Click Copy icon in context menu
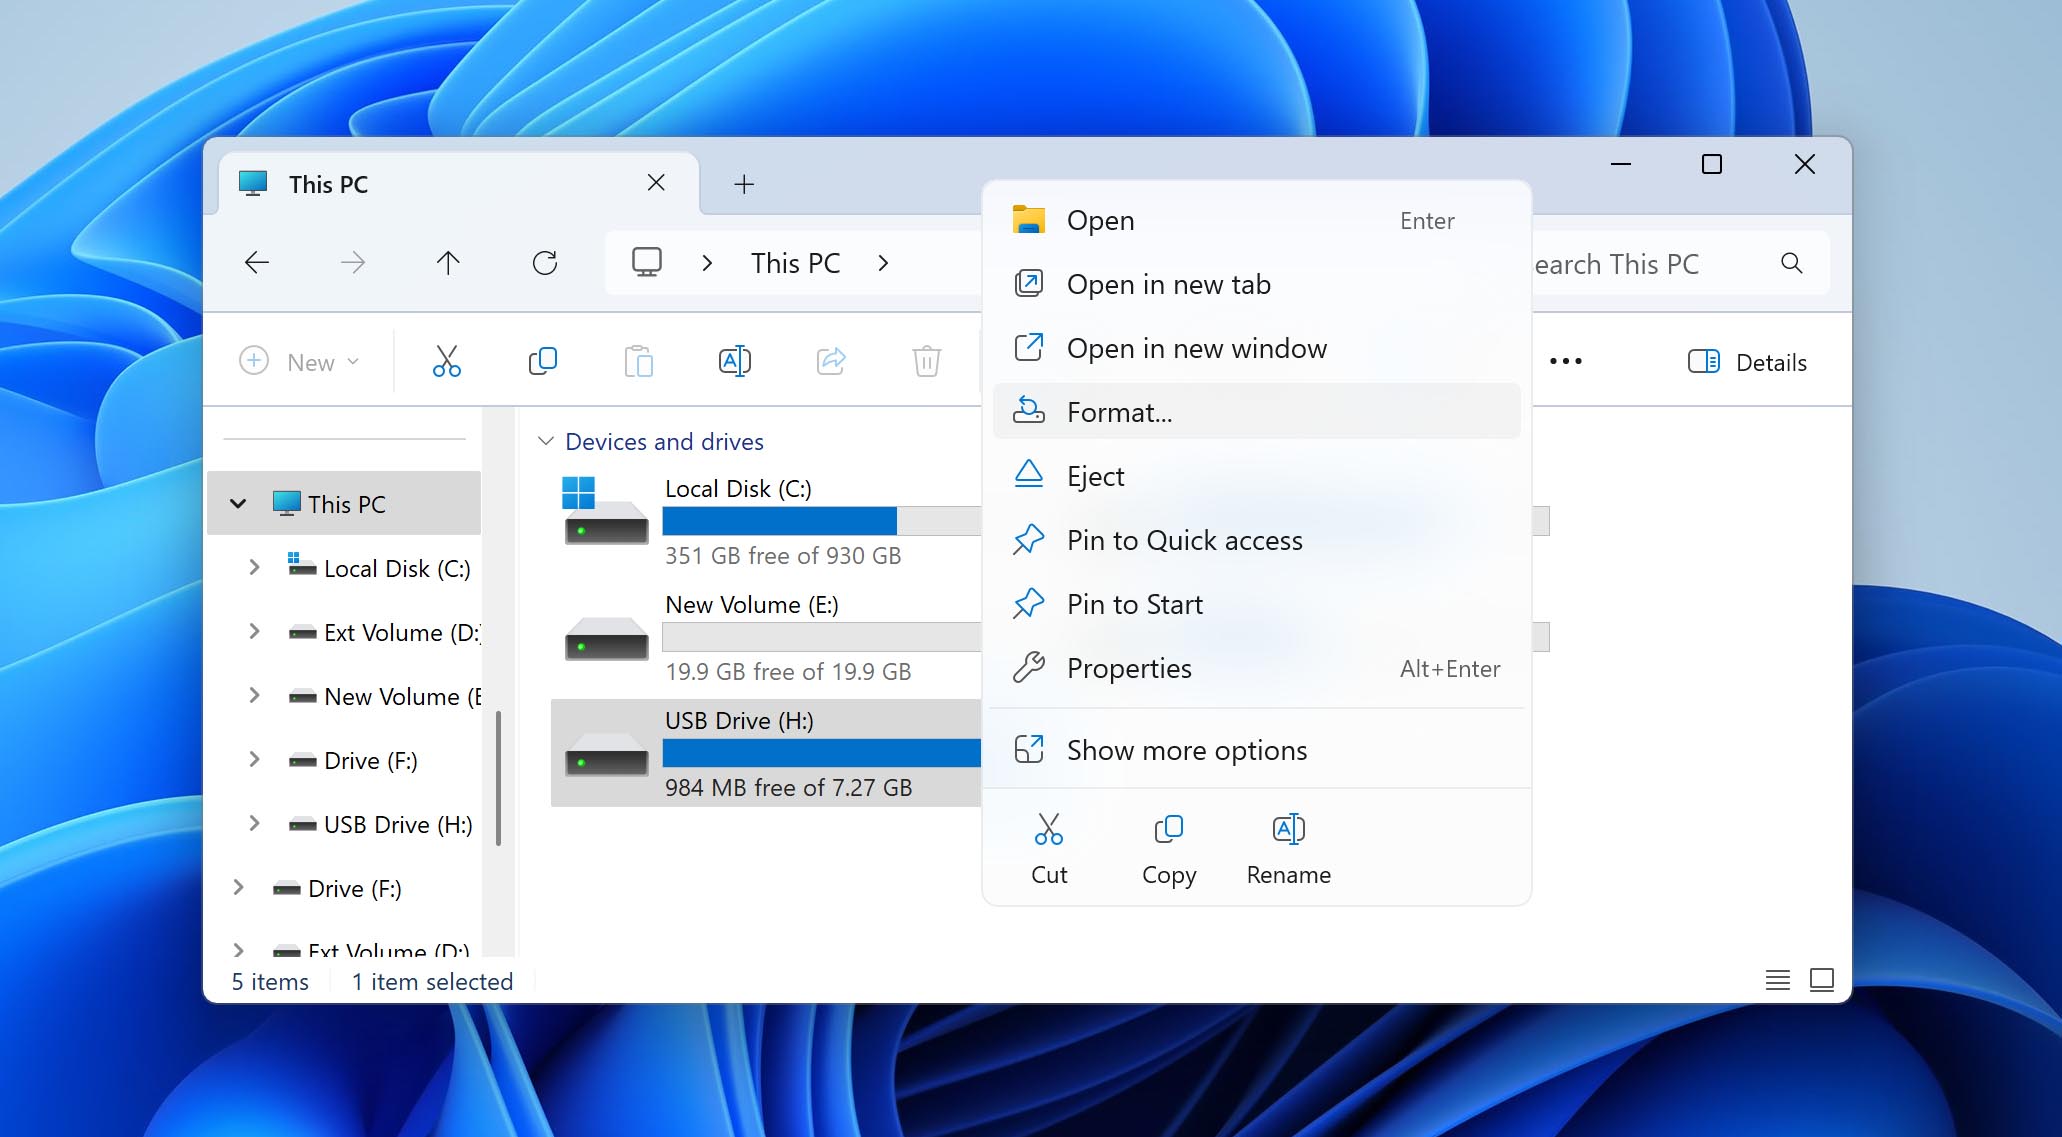Viewport: 2062px width, 1137px height. [x=1168, y=829]
